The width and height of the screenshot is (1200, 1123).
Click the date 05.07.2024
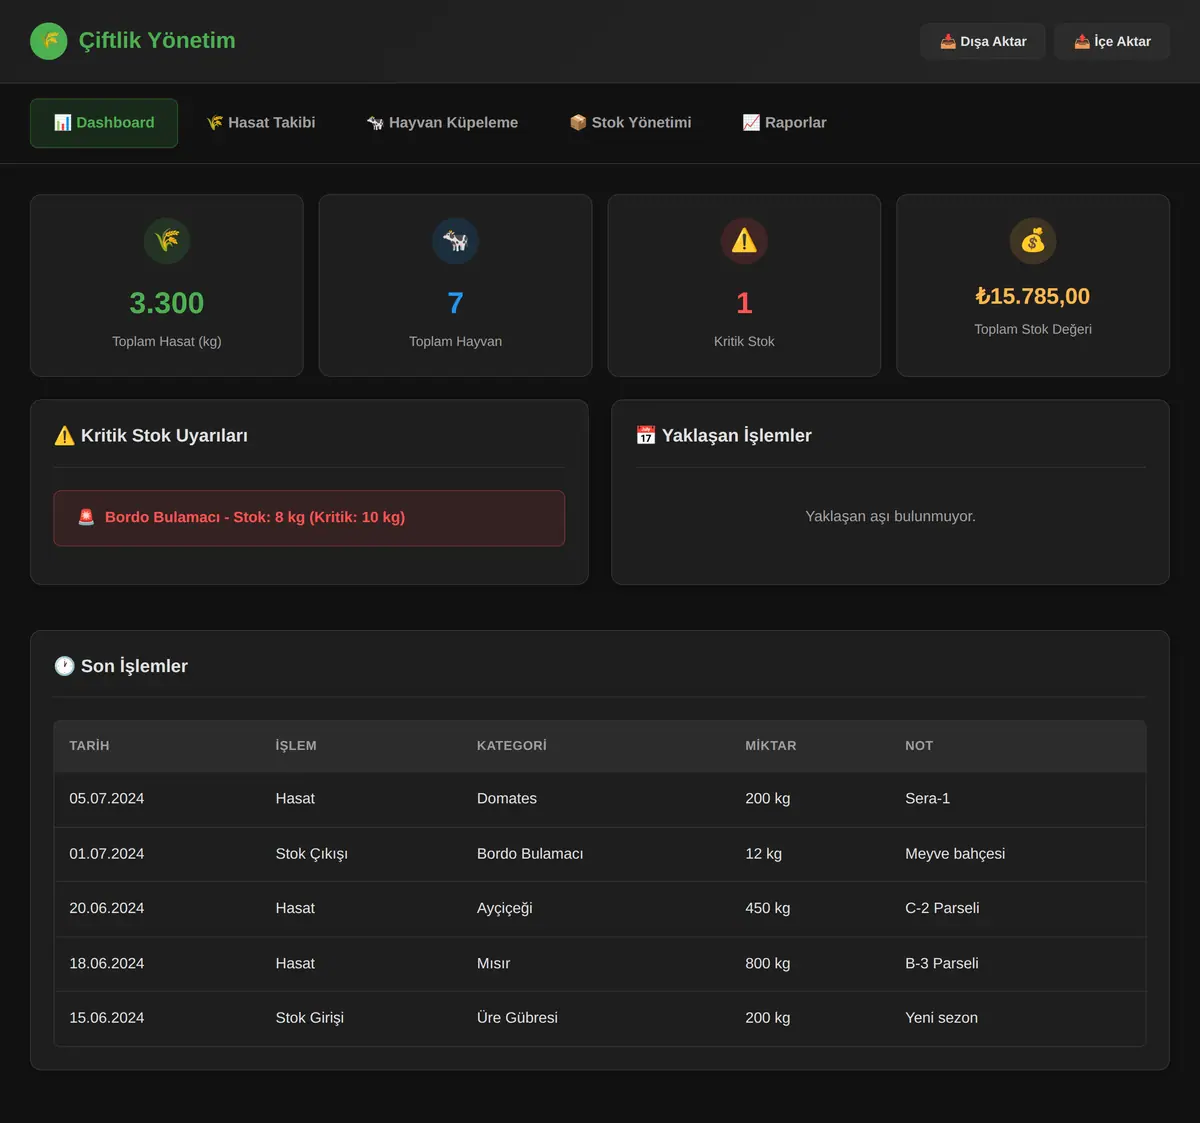107,799
